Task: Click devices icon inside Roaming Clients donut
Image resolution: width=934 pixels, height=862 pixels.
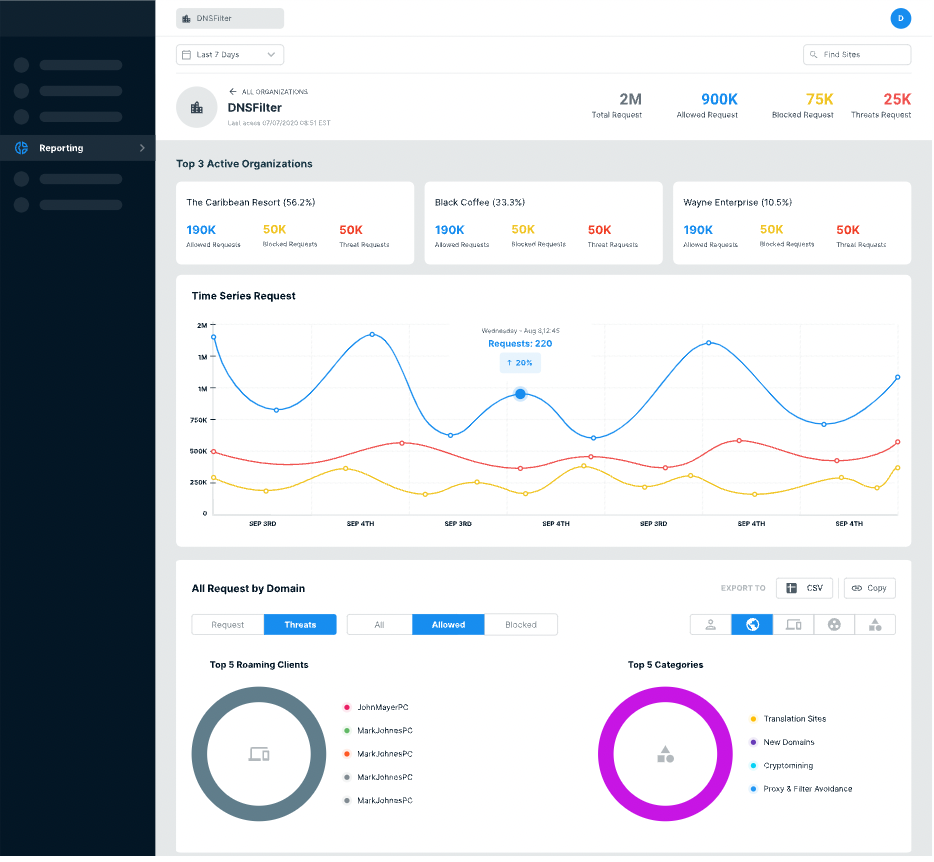Action: point(259,755)
